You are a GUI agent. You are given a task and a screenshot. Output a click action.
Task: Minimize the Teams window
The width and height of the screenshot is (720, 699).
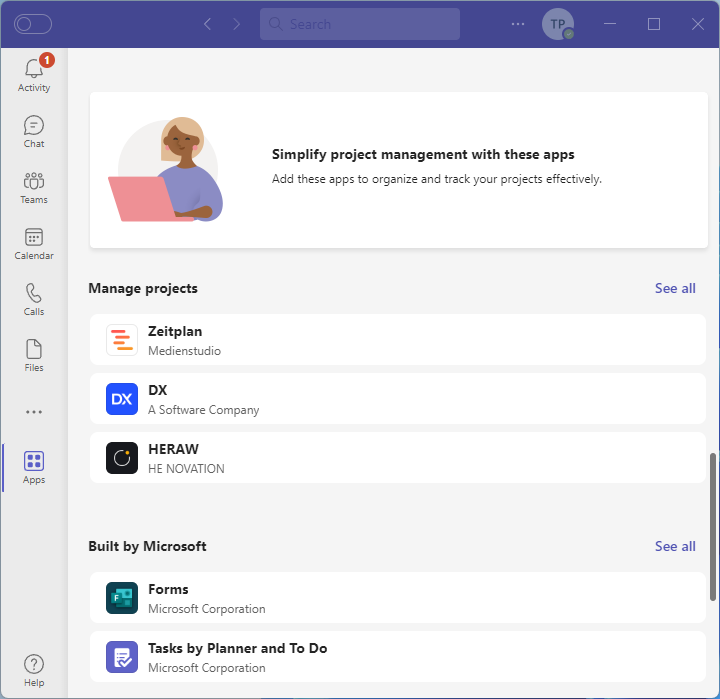coord(610,24)
